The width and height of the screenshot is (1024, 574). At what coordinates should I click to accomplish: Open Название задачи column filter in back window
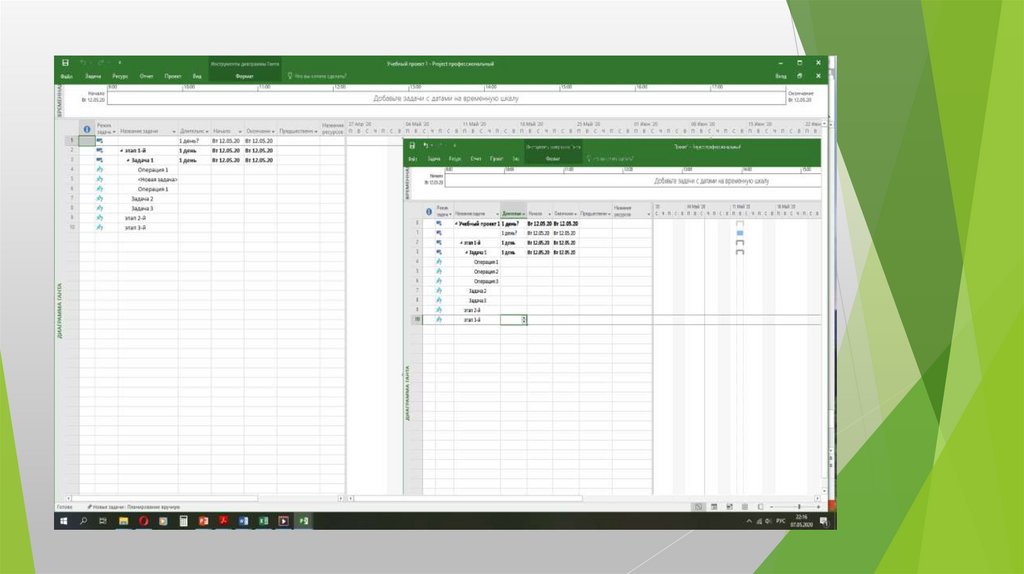174,131
